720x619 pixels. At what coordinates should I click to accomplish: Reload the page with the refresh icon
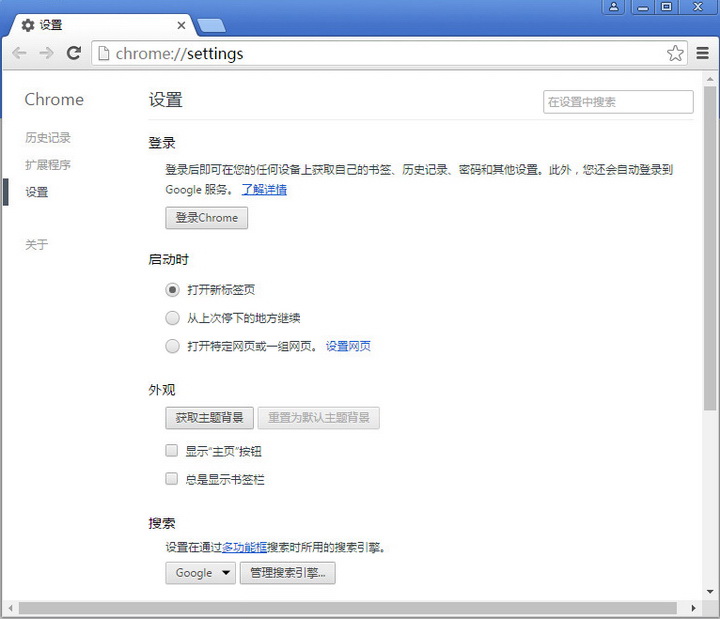pyautogui.click(x=73, y=53)
